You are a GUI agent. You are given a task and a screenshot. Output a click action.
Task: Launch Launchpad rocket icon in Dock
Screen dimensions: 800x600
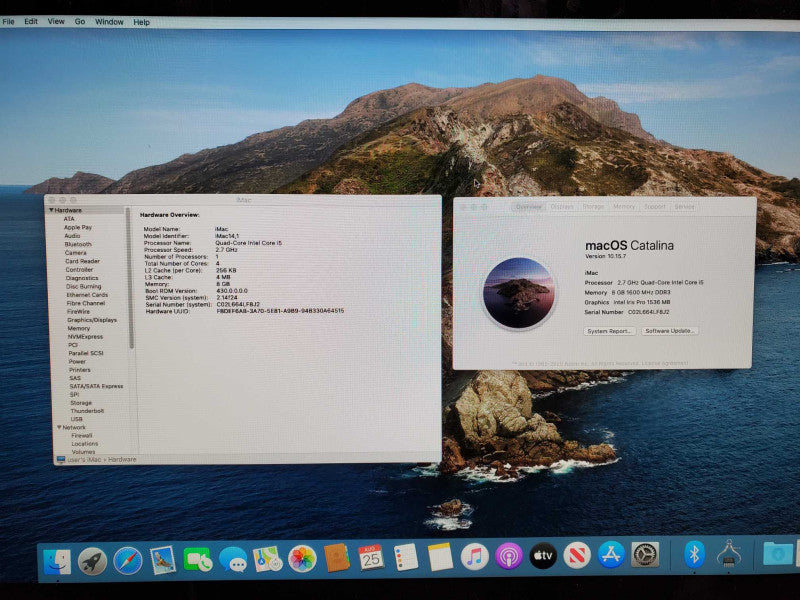(92, 561)
